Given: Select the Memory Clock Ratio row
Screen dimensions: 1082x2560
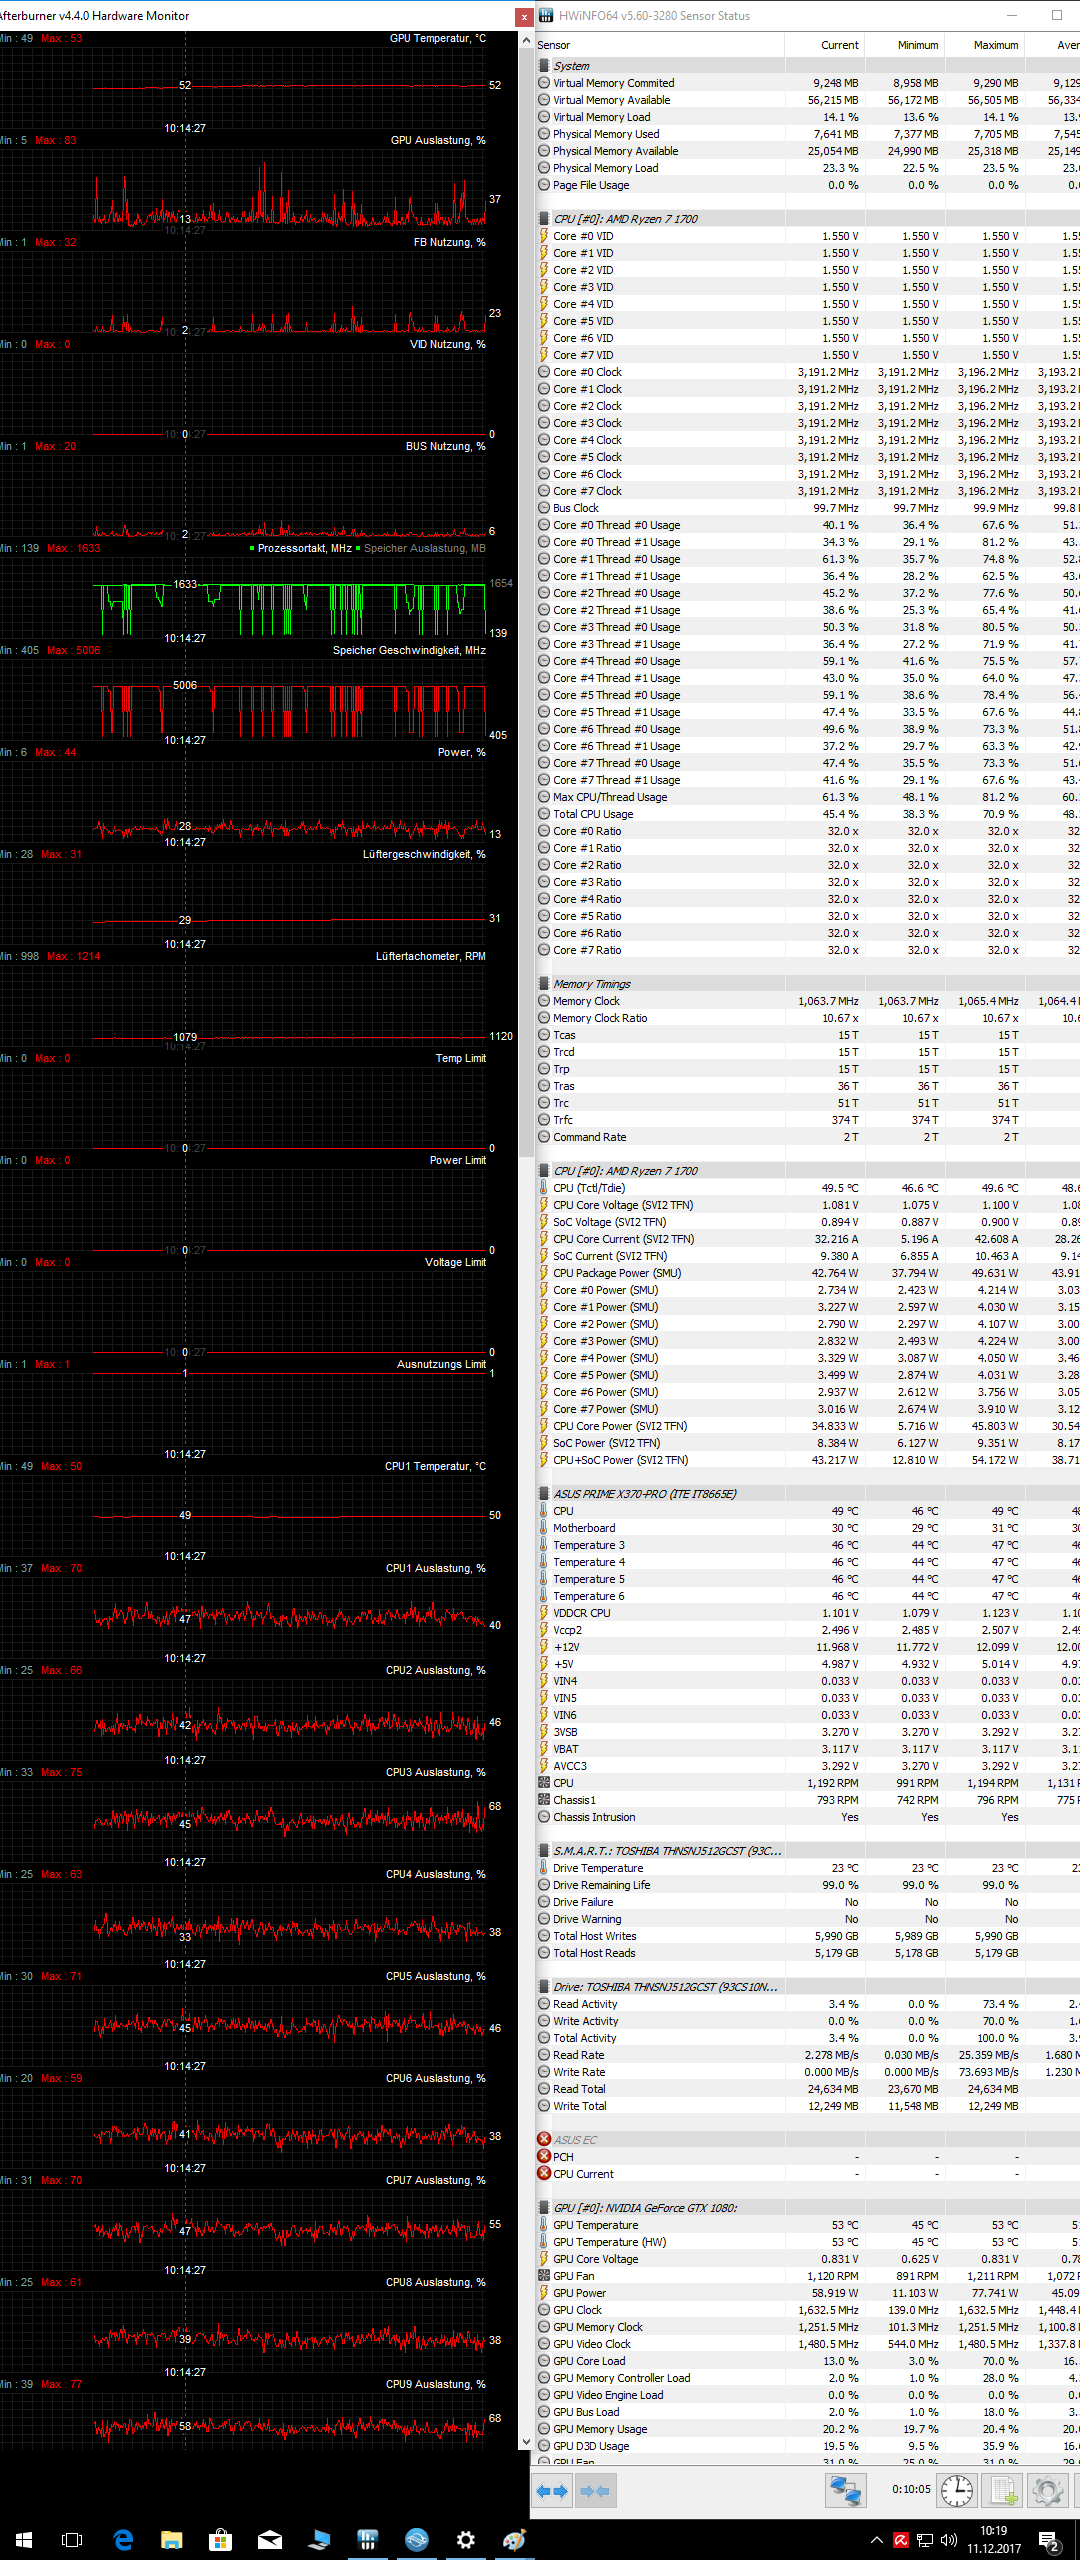Looking at the screenshot, I should tap(808, 1018).
